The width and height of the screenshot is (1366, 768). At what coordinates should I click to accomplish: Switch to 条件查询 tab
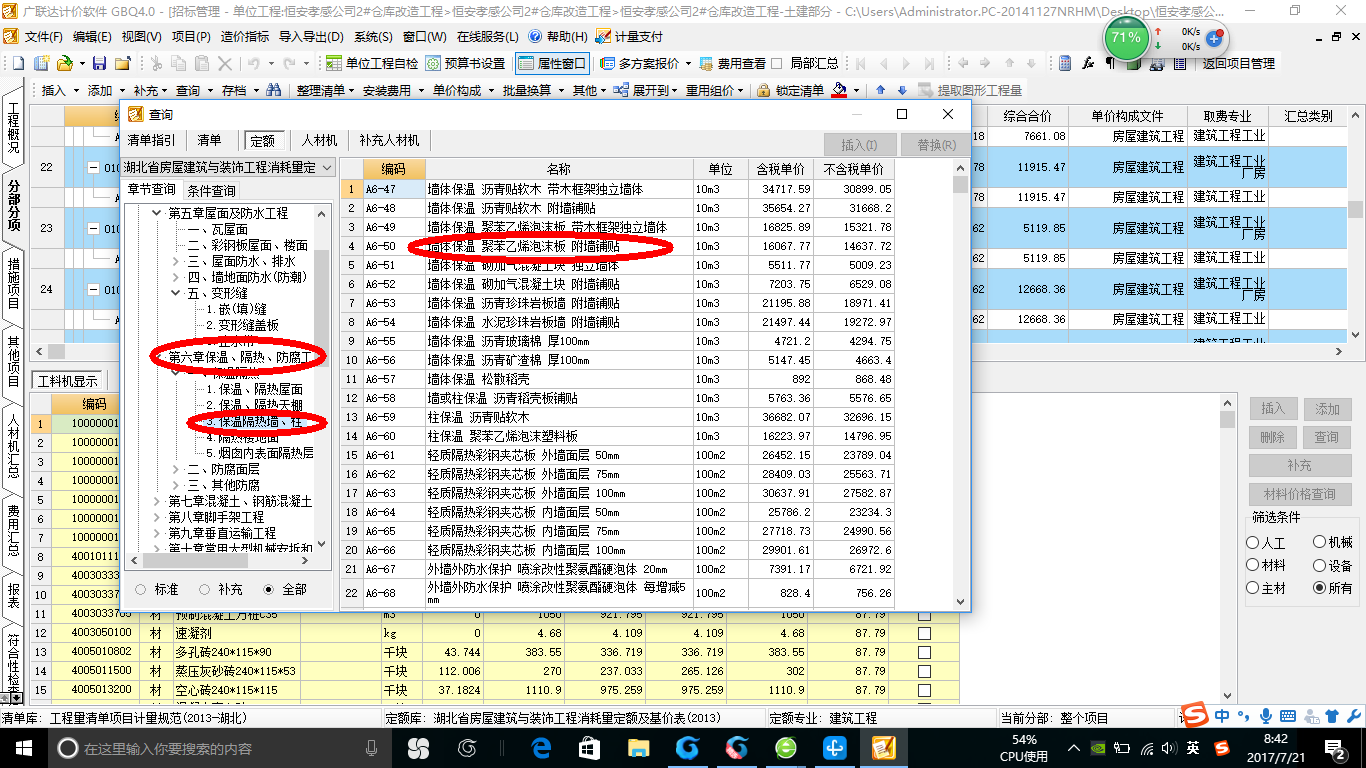pyautogui.click(x=211, y=190)
